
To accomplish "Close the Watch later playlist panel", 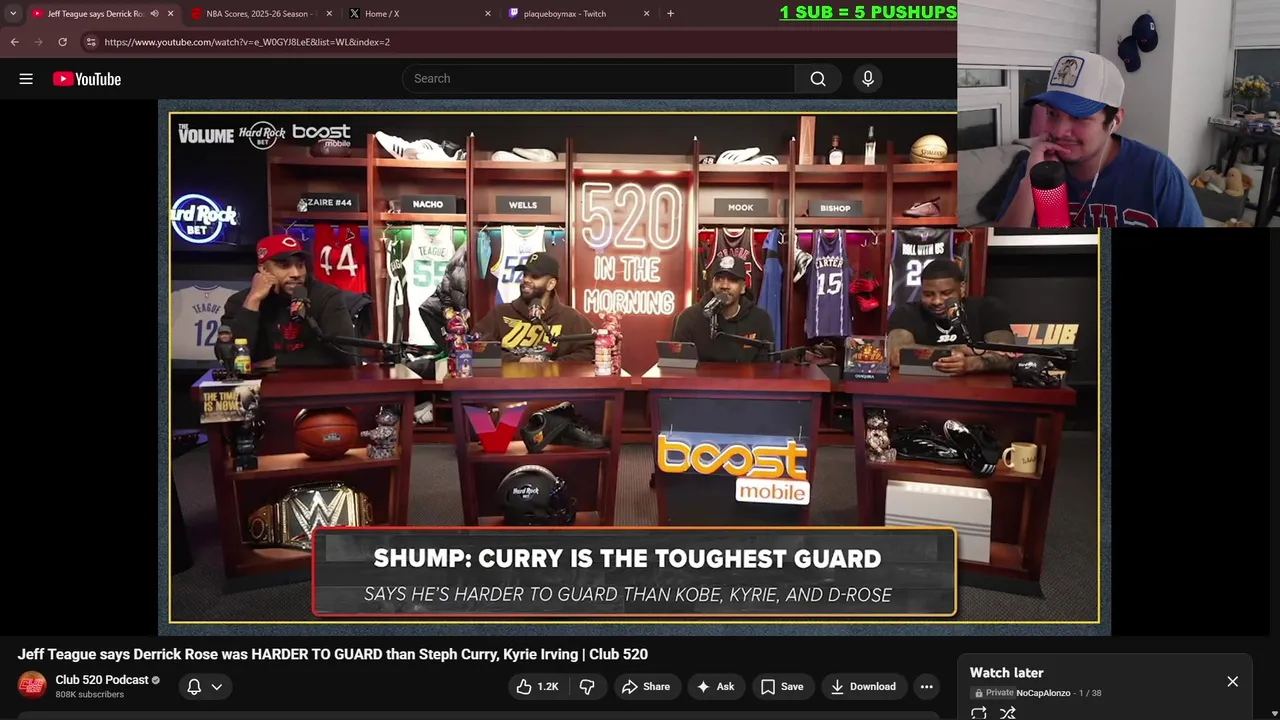I will (x=1232, y=681).
